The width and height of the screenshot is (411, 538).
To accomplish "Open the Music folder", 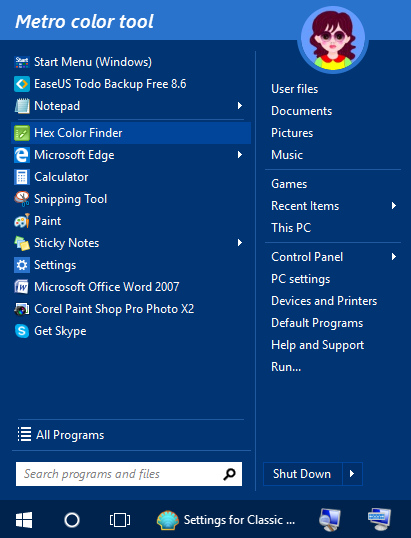I will coord(287,155).
